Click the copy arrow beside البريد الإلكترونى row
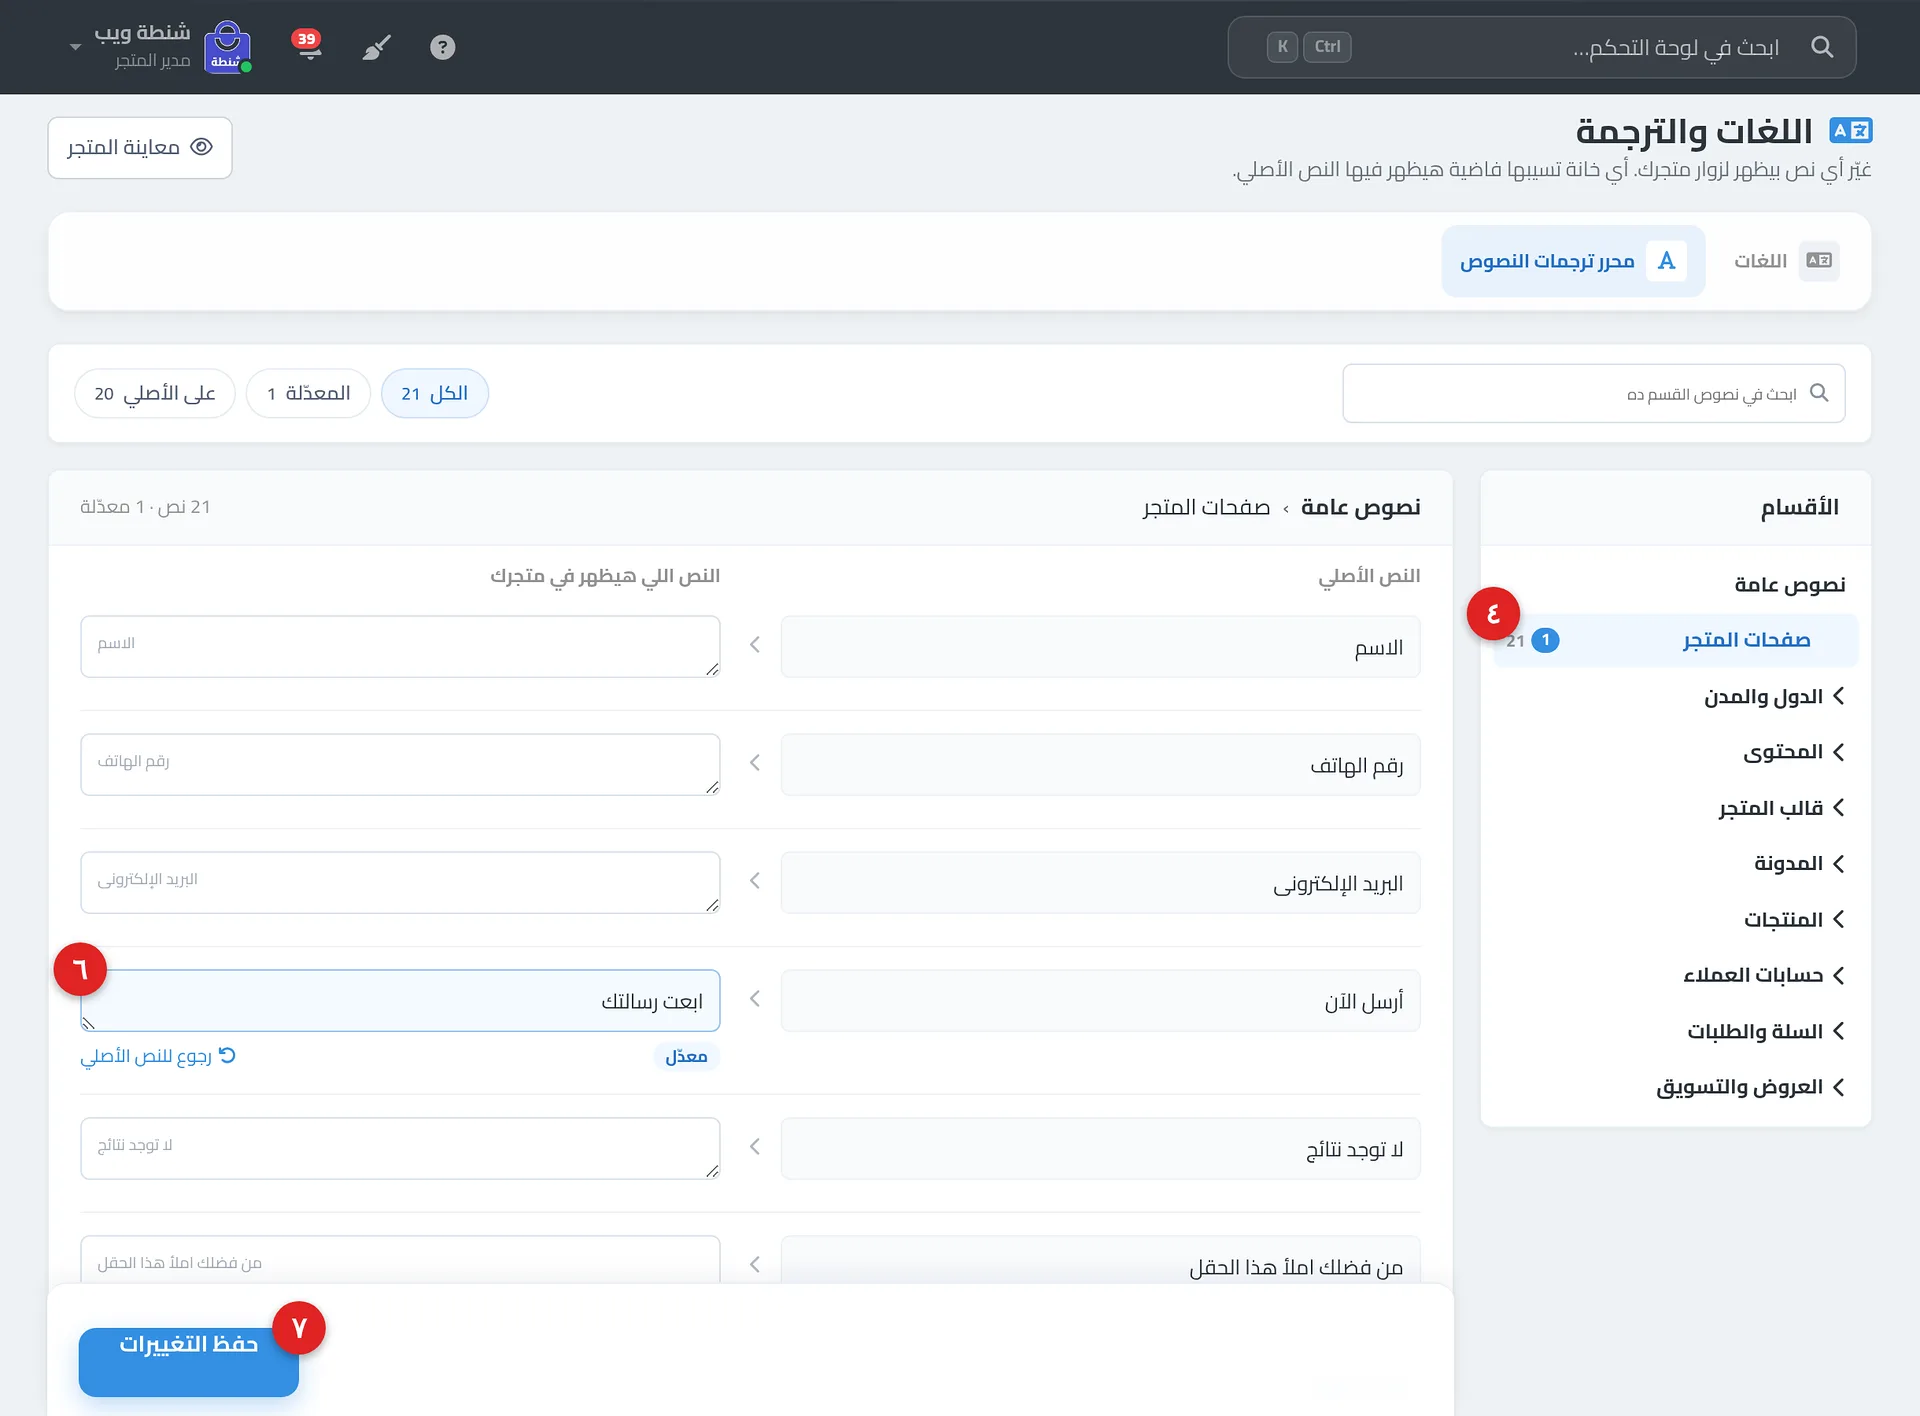The image size is (1920, 1416). pos(755,881)
